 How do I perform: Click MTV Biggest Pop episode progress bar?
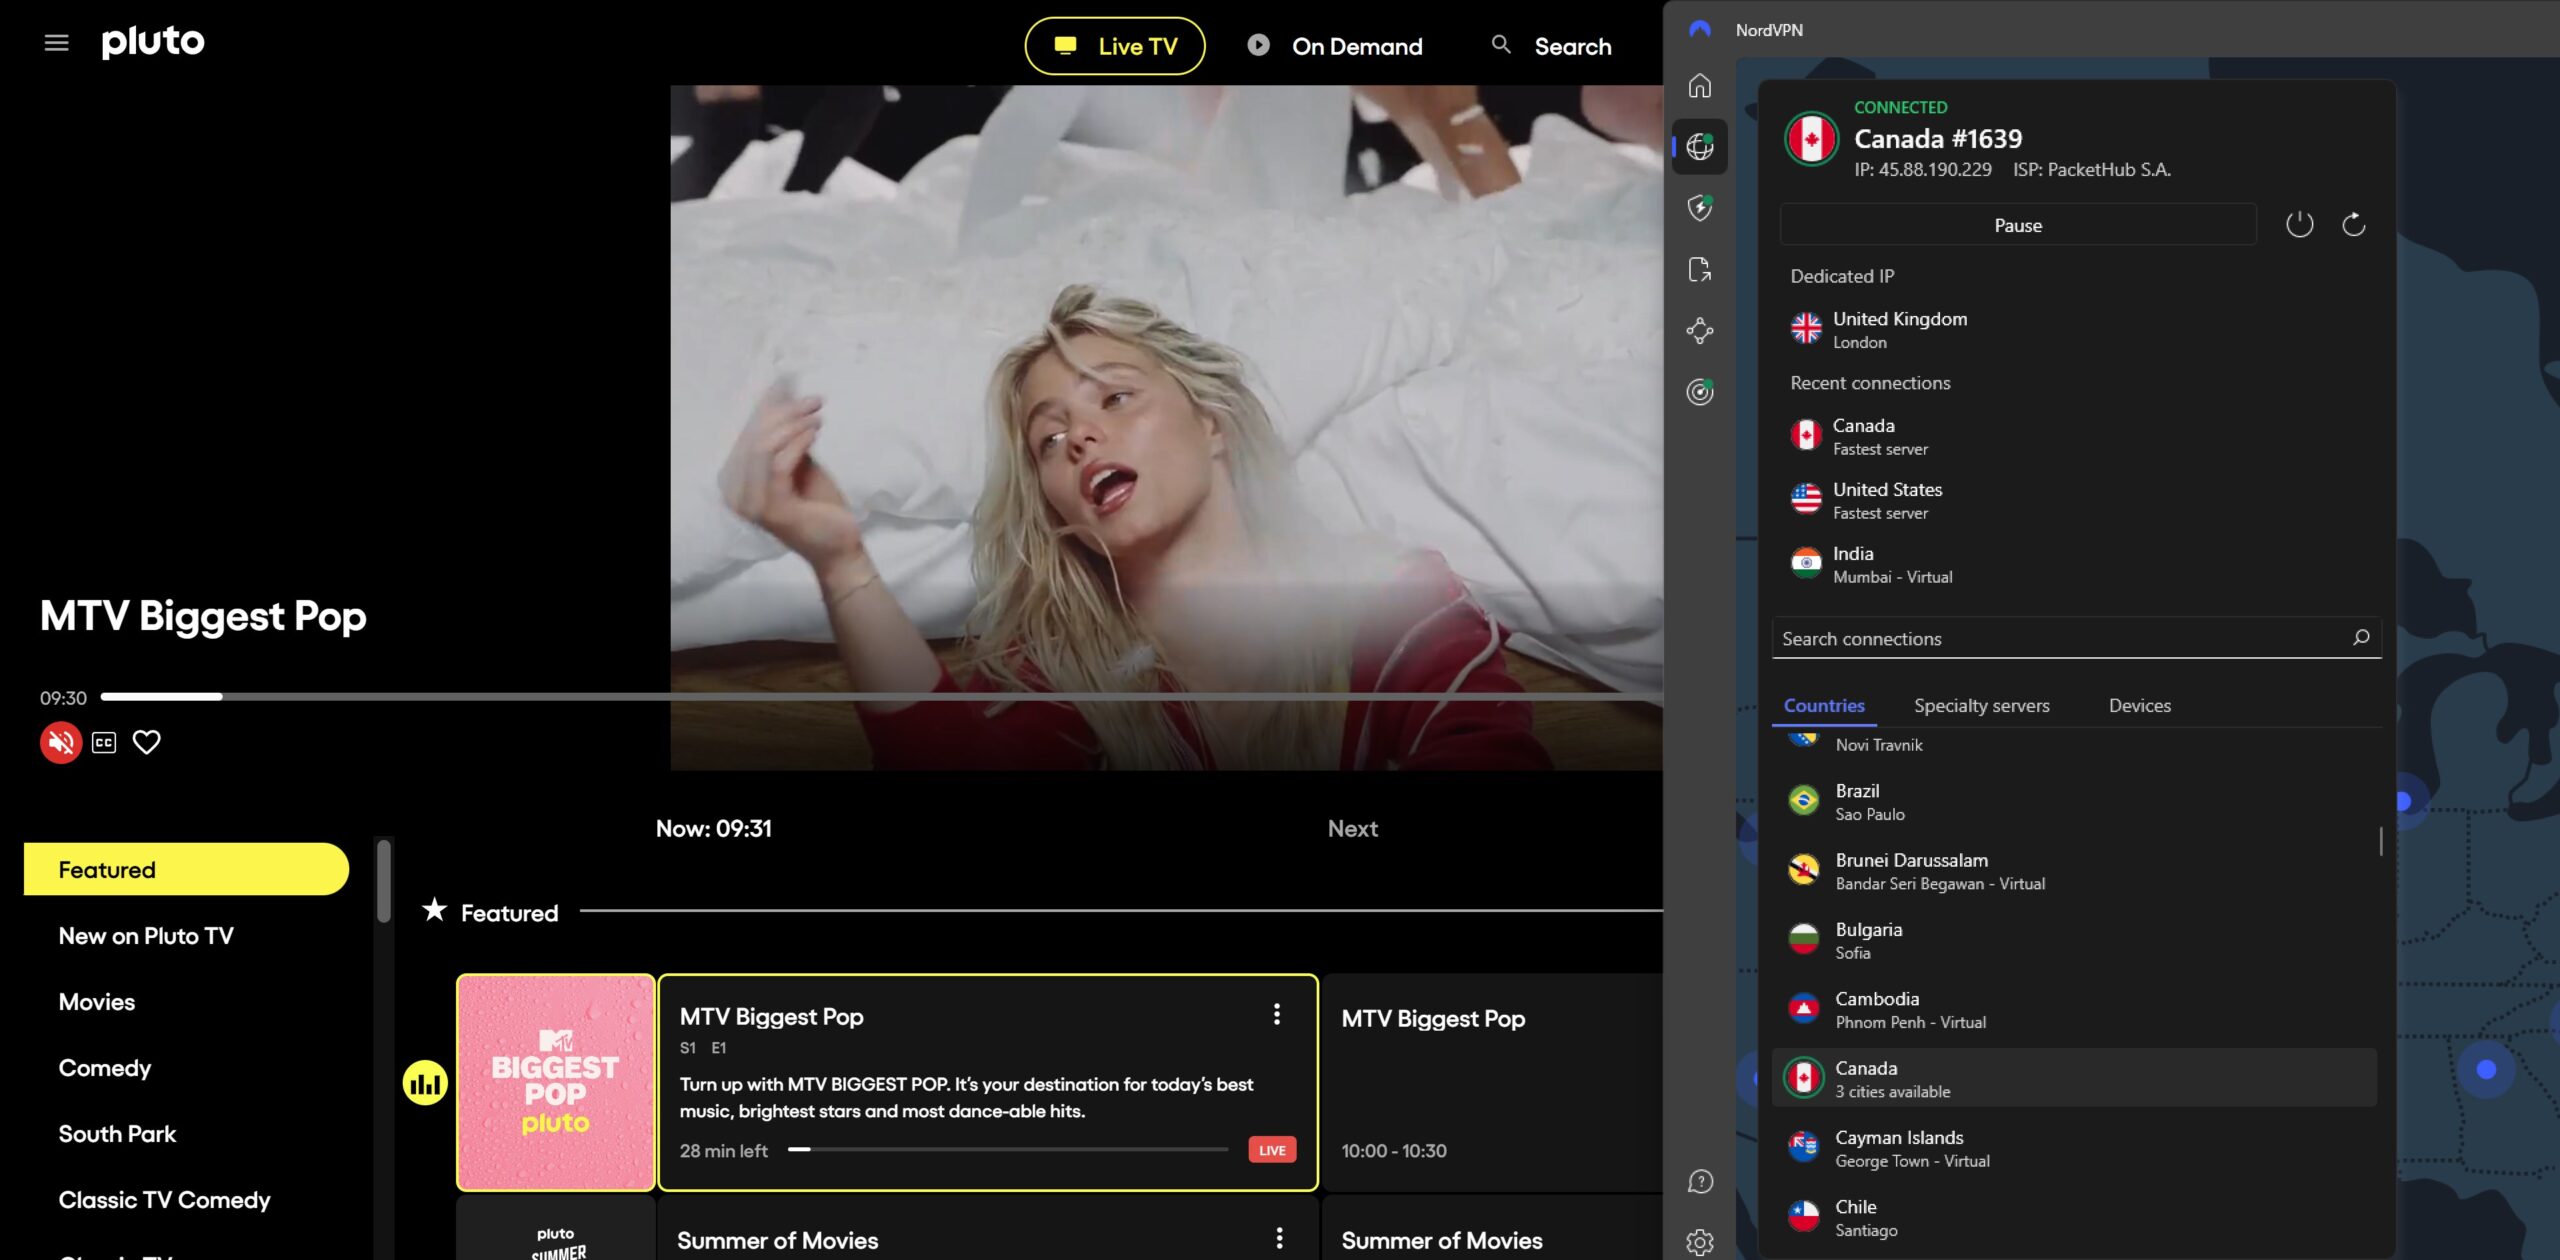tap(1008, 1150)
